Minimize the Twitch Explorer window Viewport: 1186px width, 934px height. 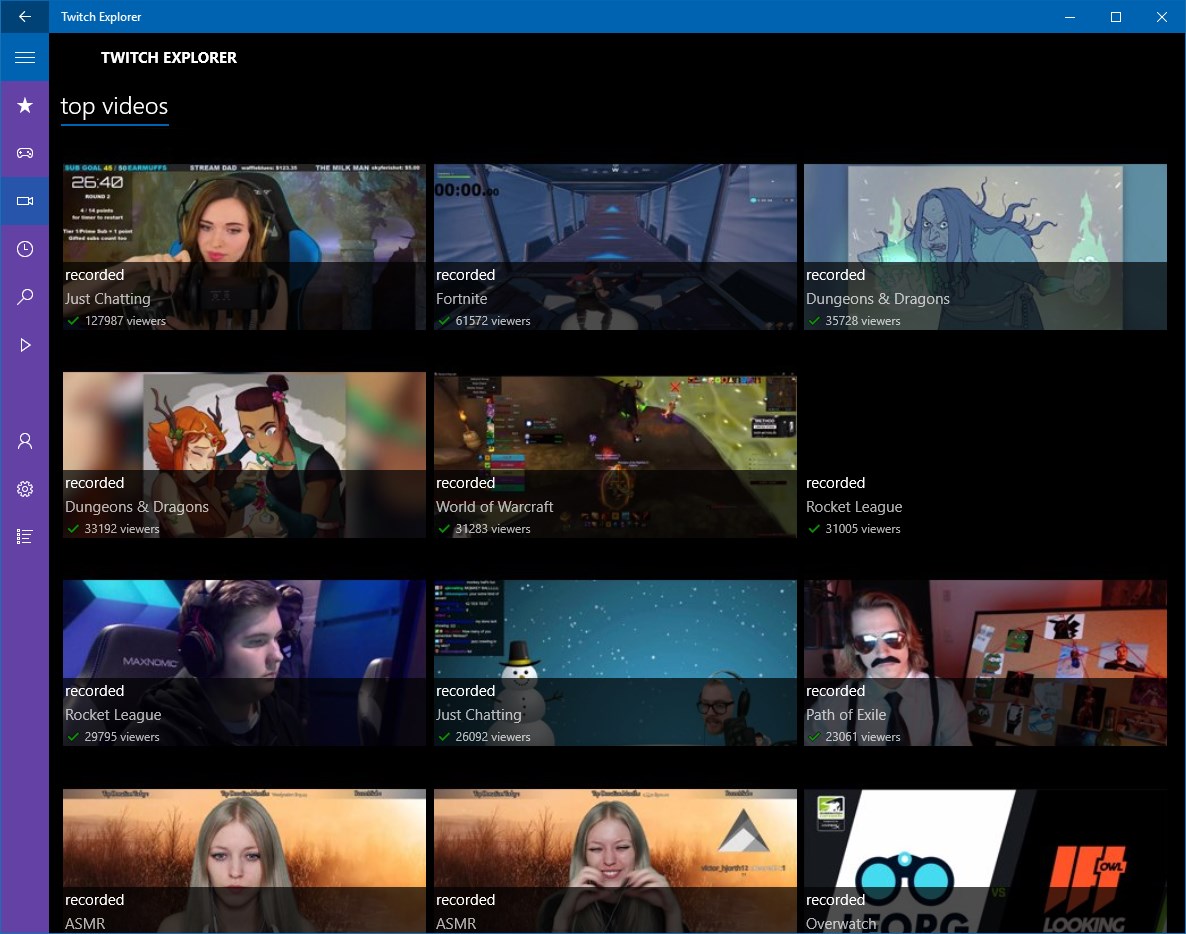1070,17
